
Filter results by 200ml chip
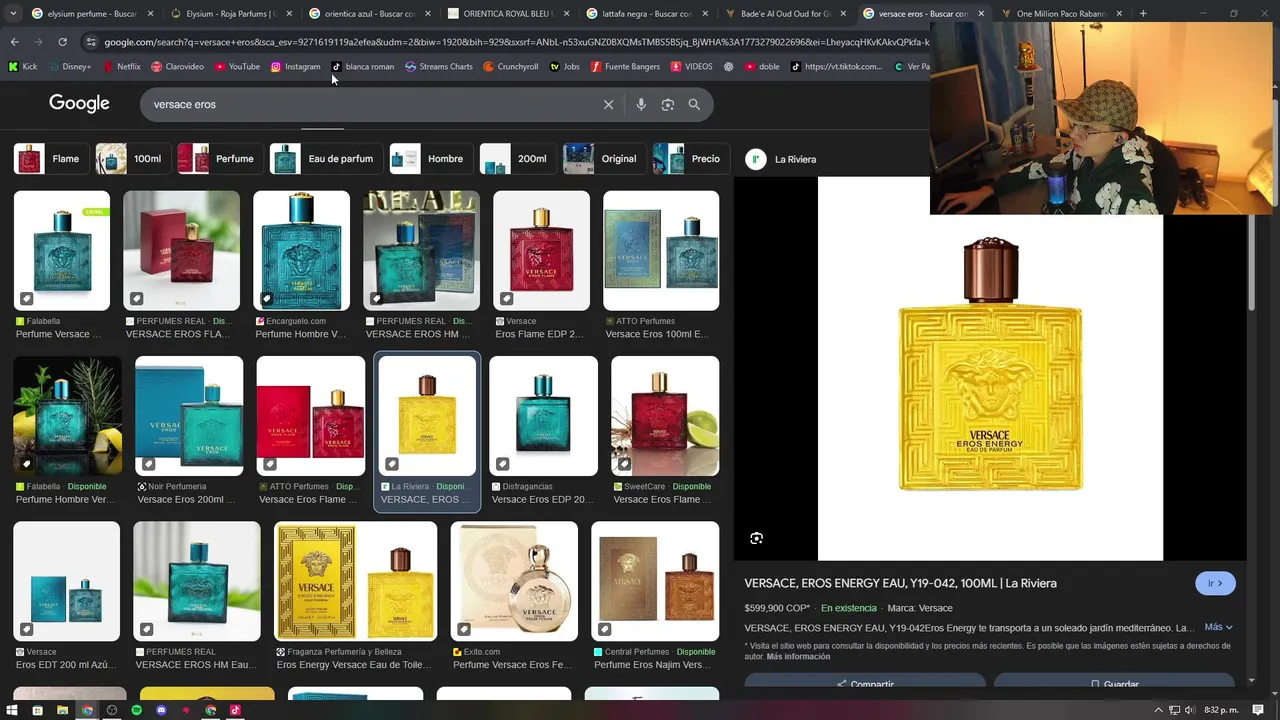click(517, 159)
